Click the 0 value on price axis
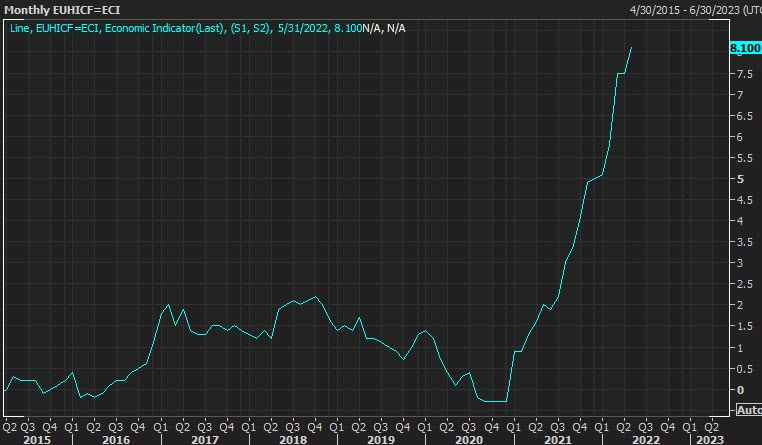This screenshot has width=762, height=445. (x=740, y=389)
